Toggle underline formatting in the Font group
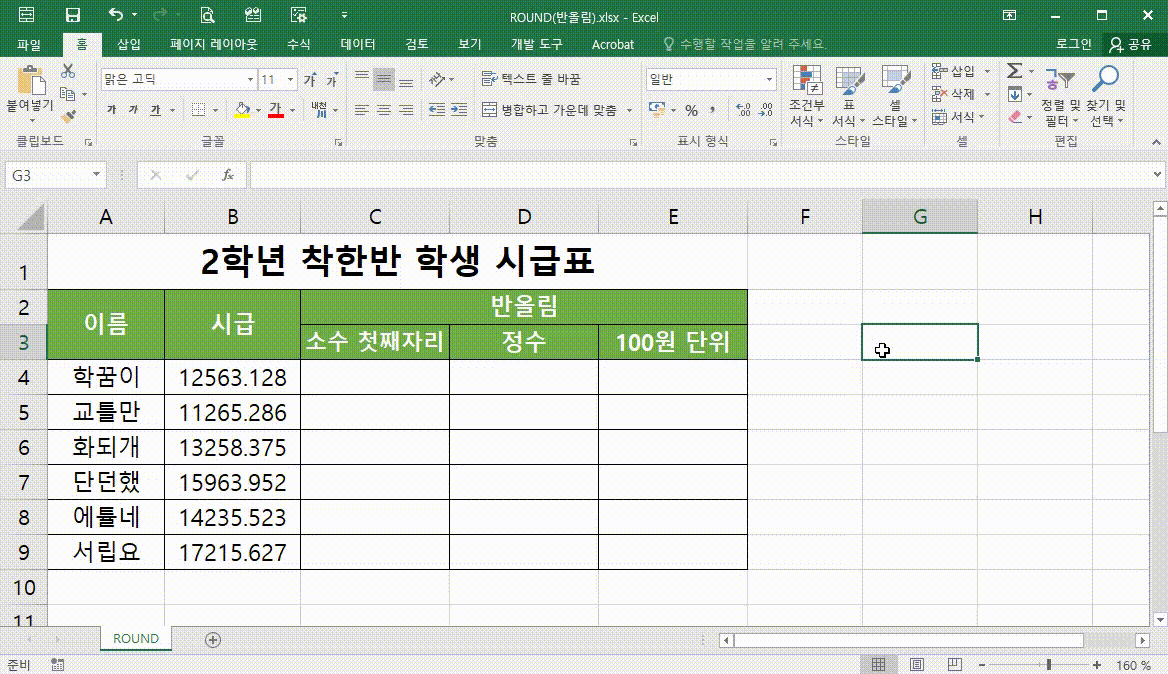 click(x=156, y=109)
